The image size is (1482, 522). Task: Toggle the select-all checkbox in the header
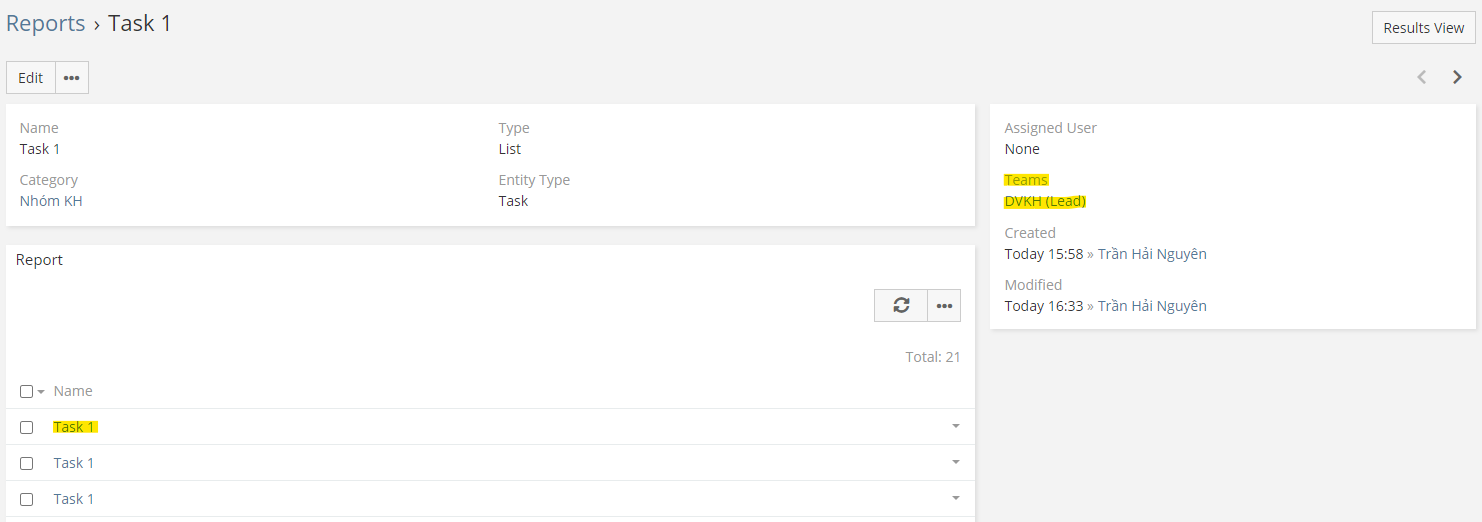click(27, 391)
